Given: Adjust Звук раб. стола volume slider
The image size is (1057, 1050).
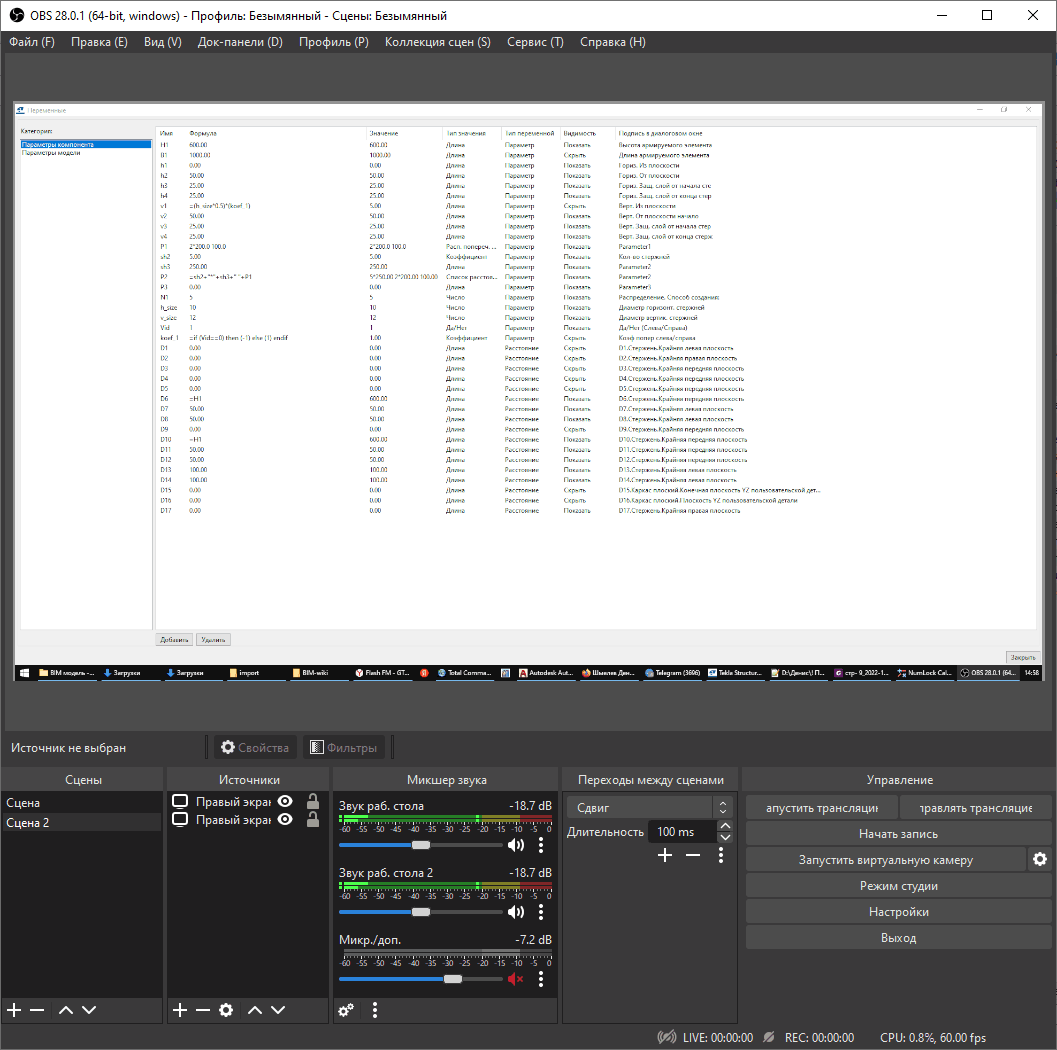Looking at the screenshot, I should coord(421,845).
